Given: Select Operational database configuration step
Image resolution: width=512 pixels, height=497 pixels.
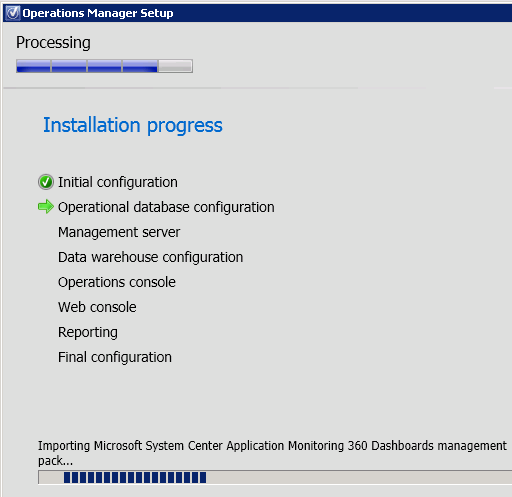Looking at the screenshot, I should click(166, 207).
